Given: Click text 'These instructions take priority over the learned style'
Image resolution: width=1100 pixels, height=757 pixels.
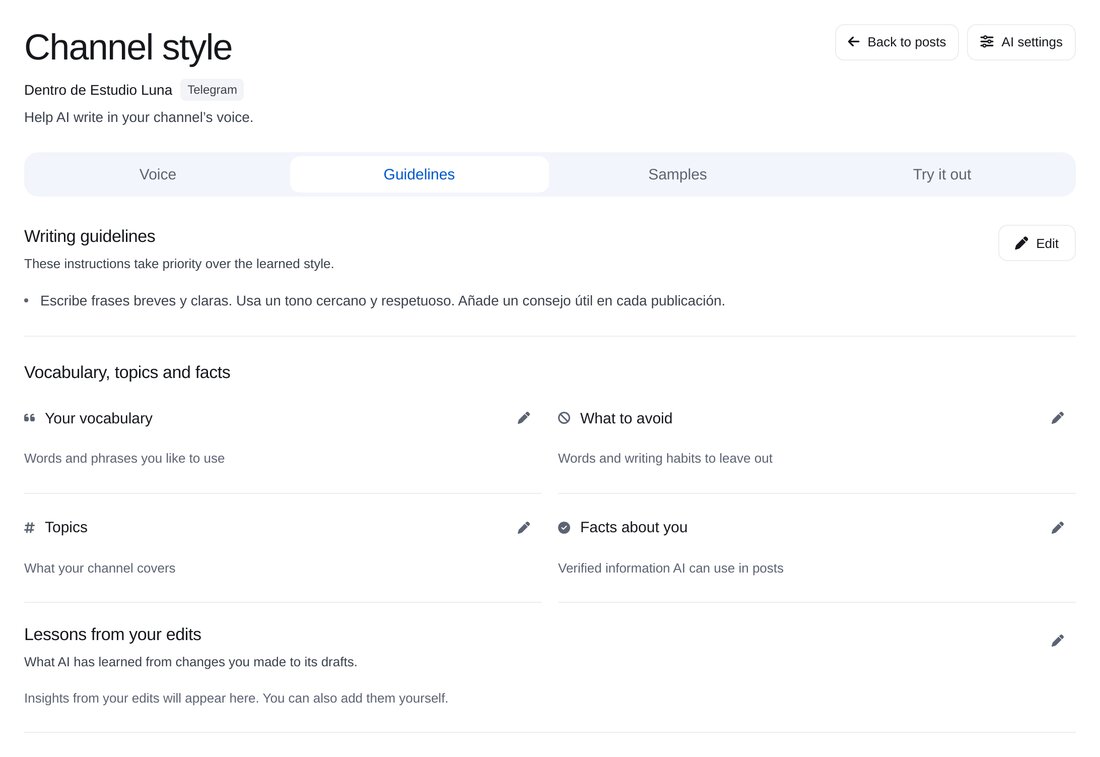Looking at the screenshot, I should tap(179, 264).
